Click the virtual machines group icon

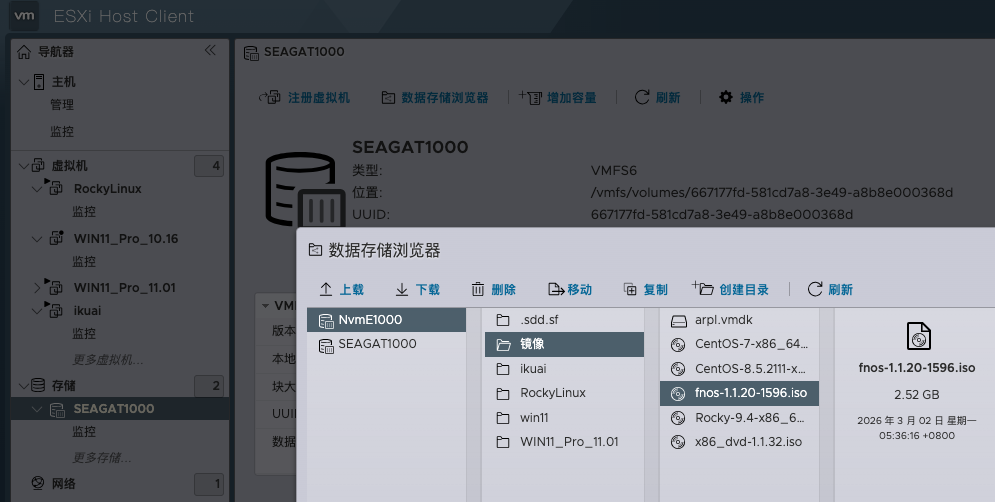click(38, 166)
